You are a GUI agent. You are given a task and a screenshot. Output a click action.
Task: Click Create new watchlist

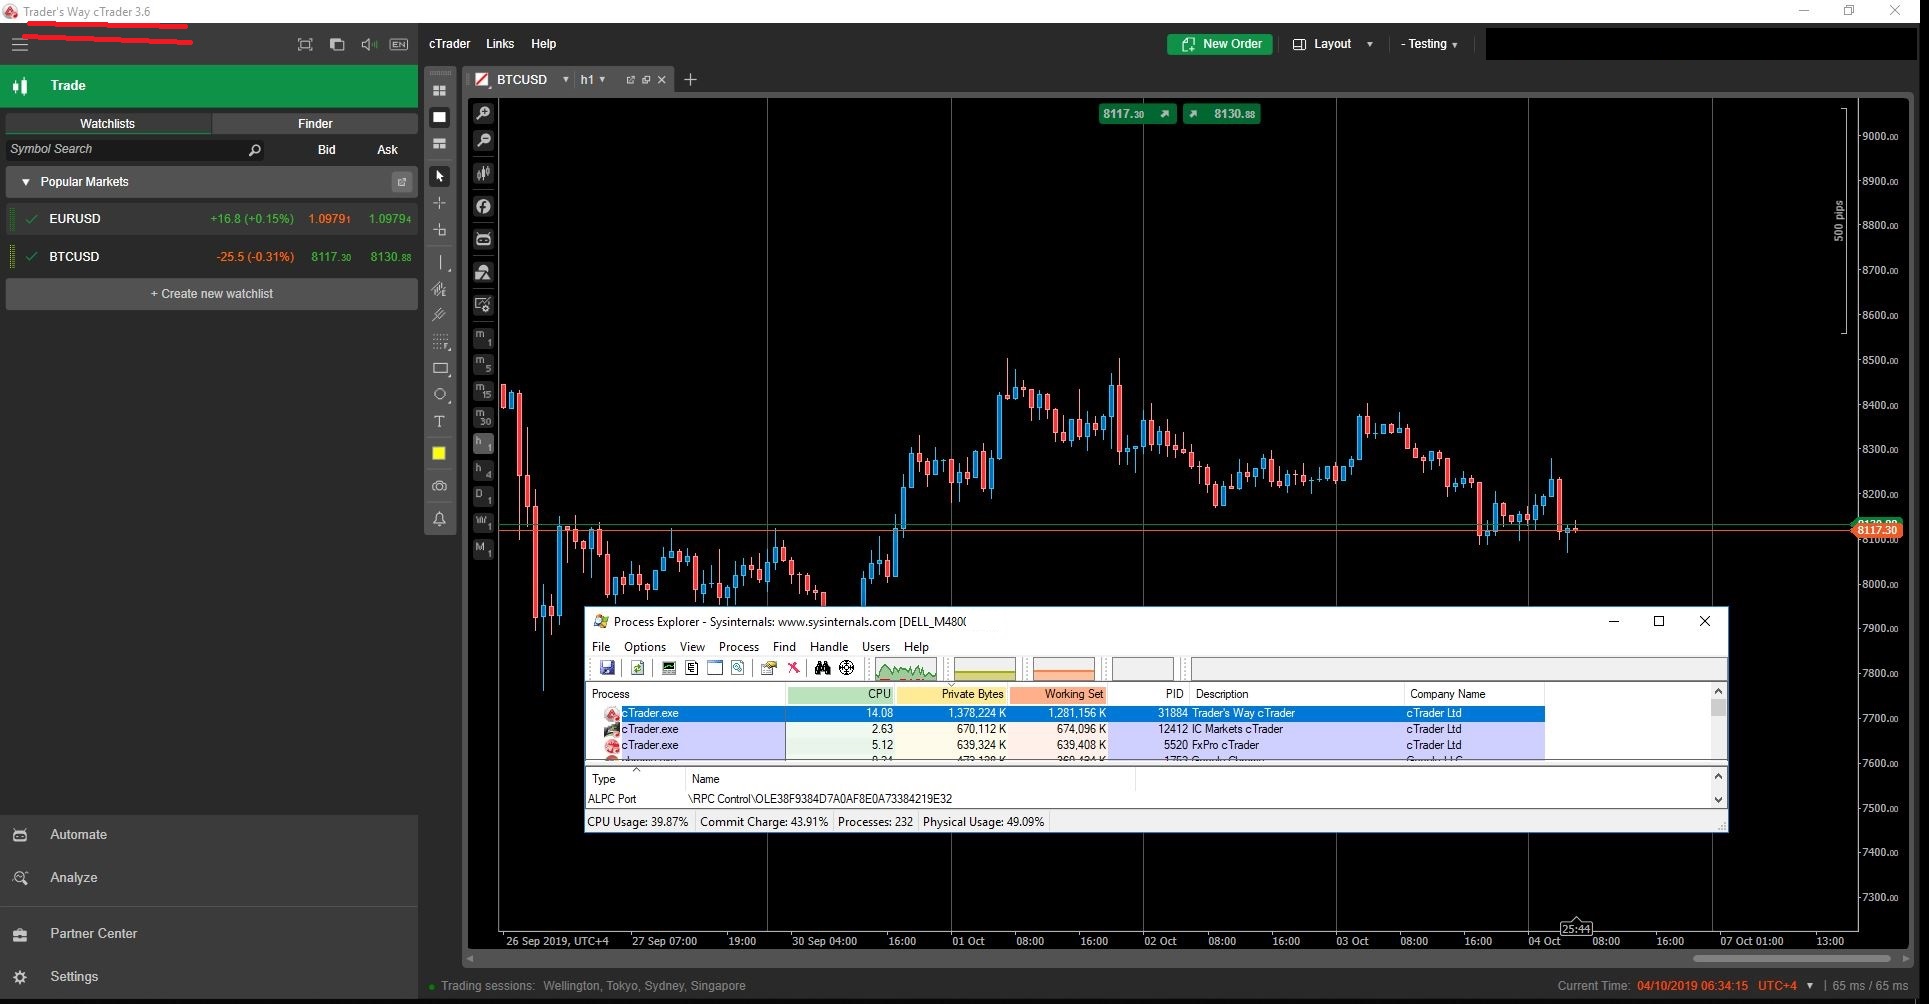[x=212, y=294]
